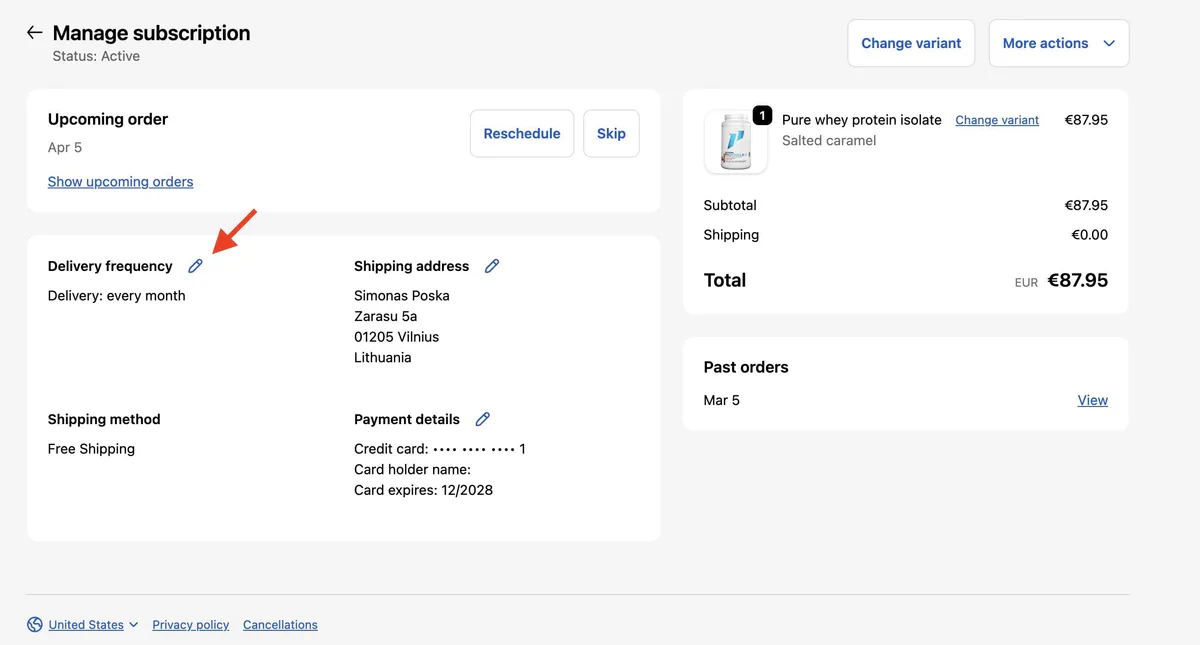
Task: Go back using the left arrow icon
Action: (35, 33)
